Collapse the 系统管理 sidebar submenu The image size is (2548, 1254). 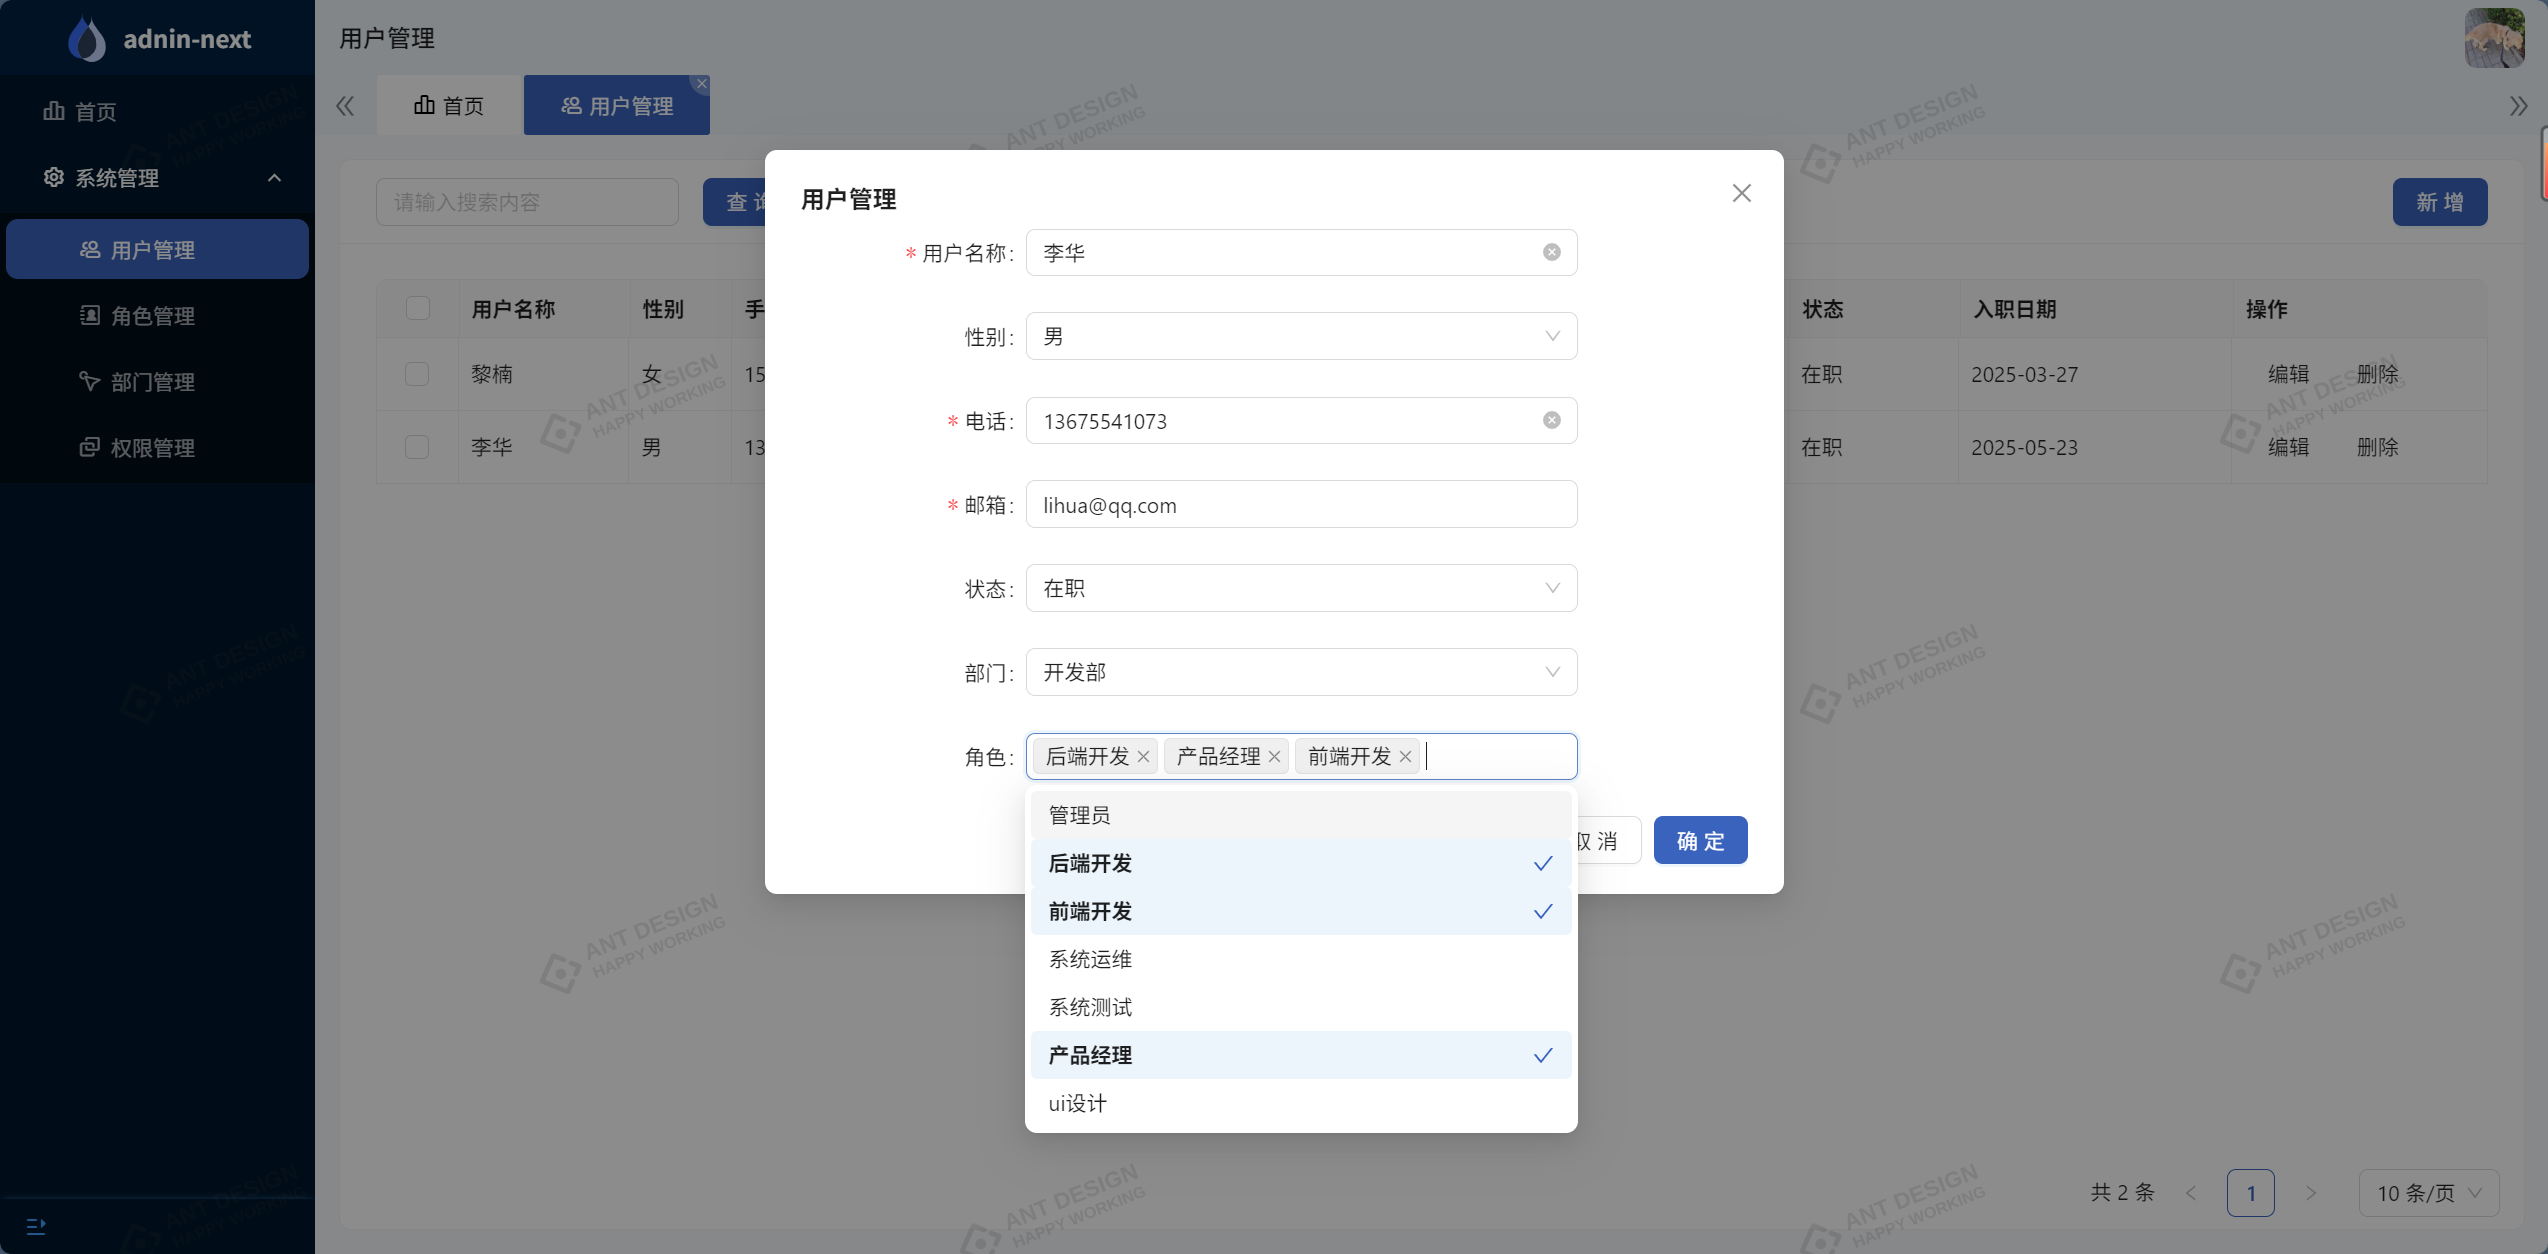(160, 178)
